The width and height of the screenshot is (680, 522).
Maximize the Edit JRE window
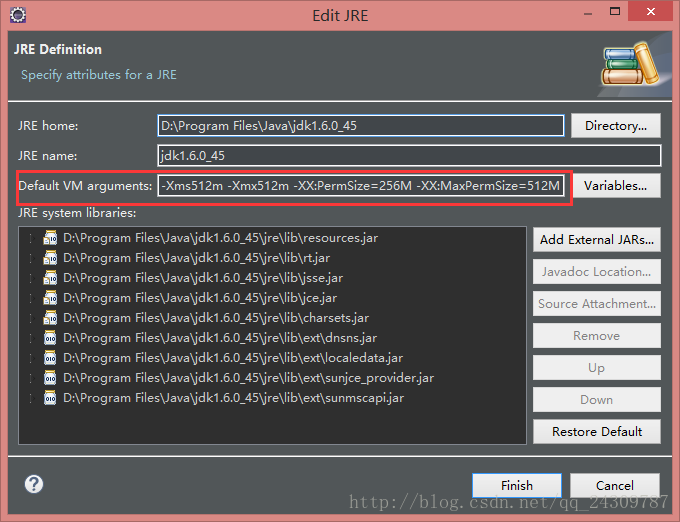[615, 12]
